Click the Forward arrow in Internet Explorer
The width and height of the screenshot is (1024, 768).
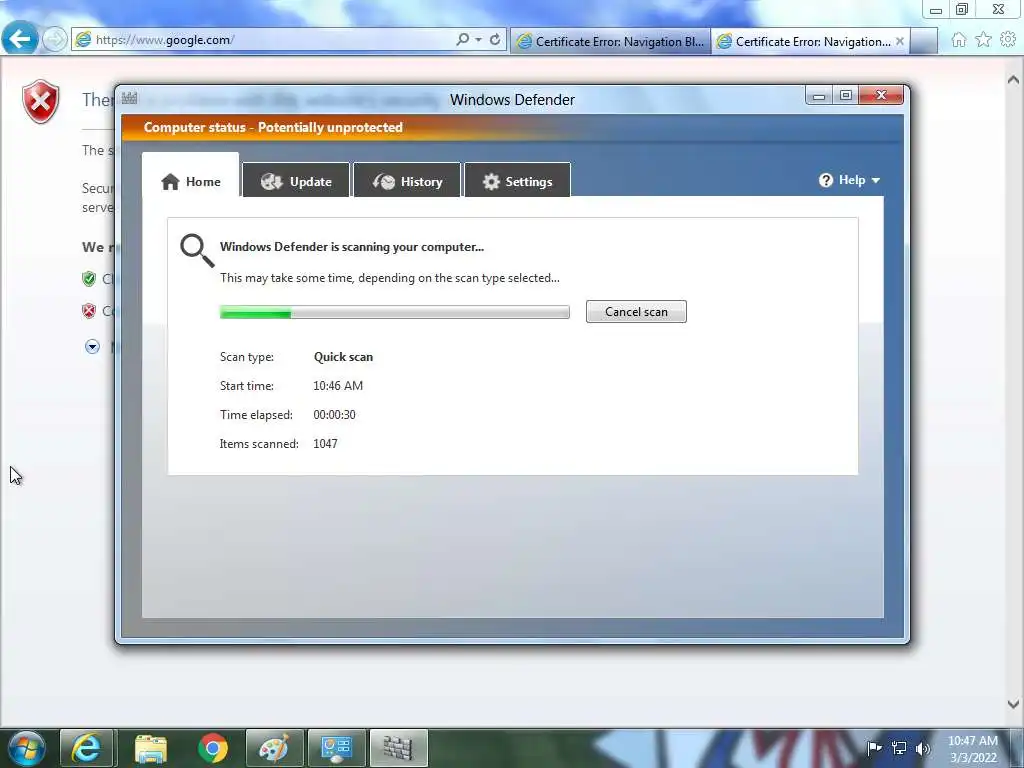click(x=55, y=39)
